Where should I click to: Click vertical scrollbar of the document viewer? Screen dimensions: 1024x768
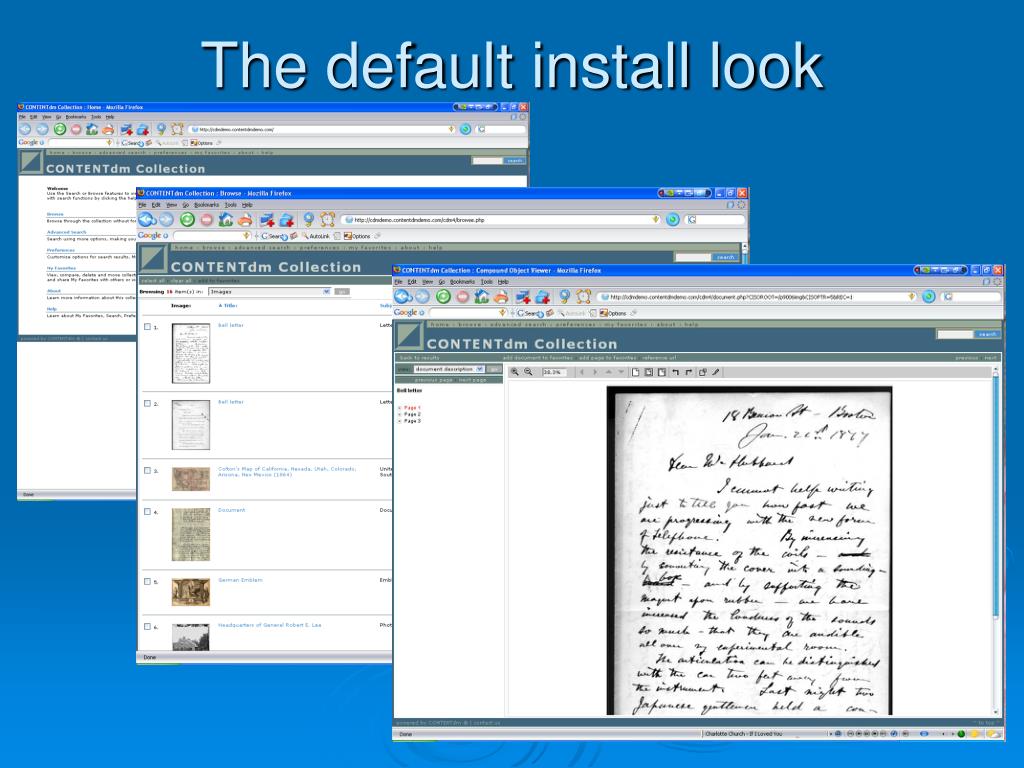click(996, 541)
